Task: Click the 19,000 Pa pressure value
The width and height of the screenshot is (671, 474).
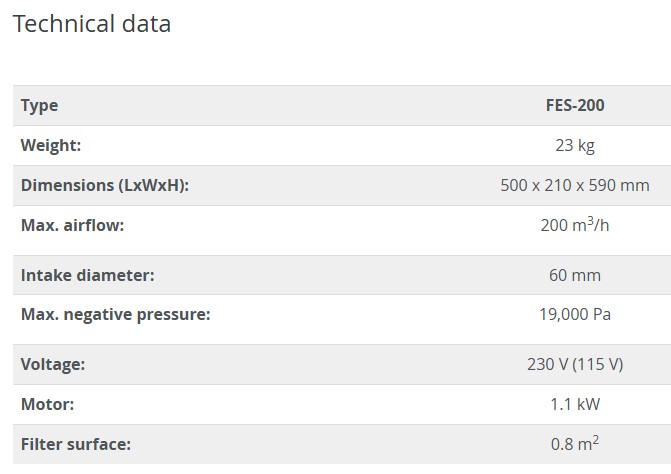Action: point(575,315)
